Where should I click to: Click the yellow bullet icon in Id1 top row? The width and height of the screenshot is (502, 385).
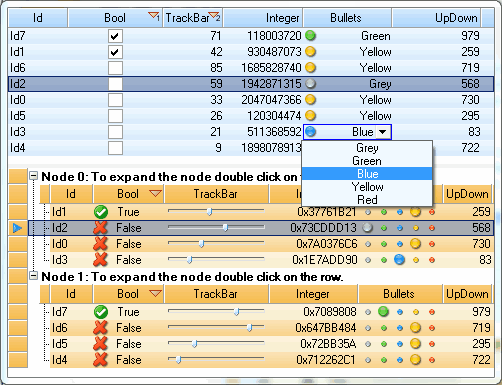tap(310, 51)
